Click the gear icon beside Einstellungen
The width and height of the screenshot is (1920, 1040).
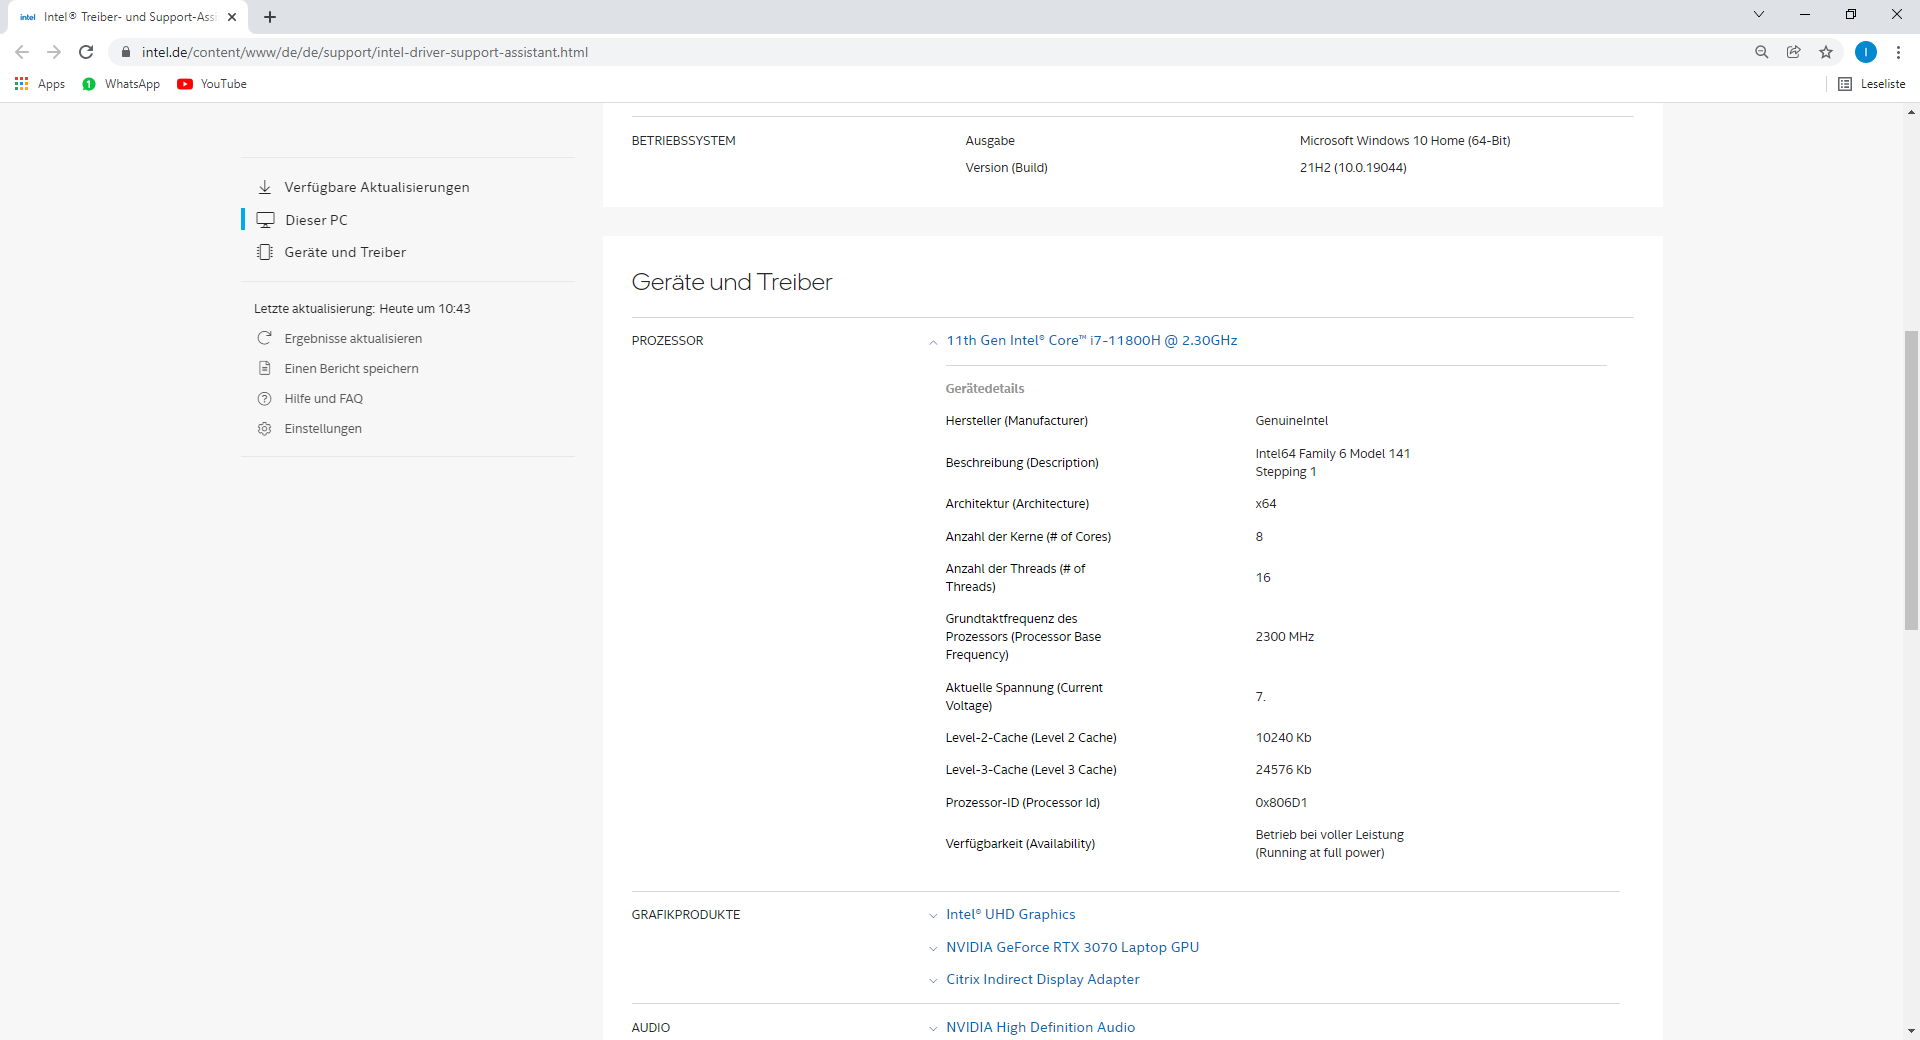click(265, 428)
